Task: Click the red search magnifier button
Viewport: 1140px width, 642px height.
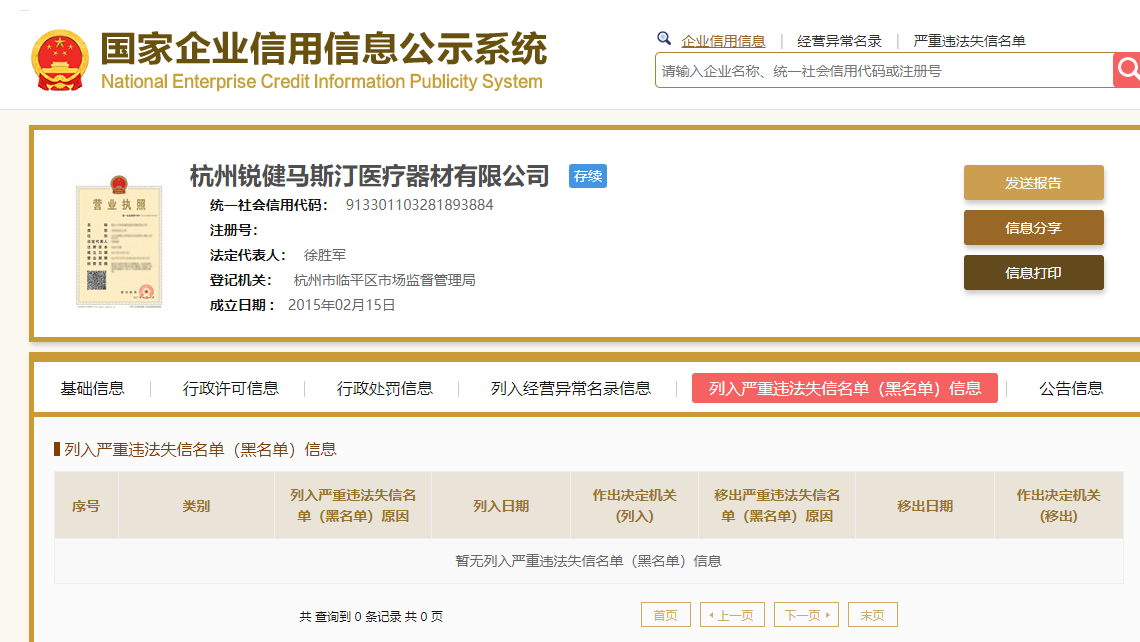Action: [1126, 70]
